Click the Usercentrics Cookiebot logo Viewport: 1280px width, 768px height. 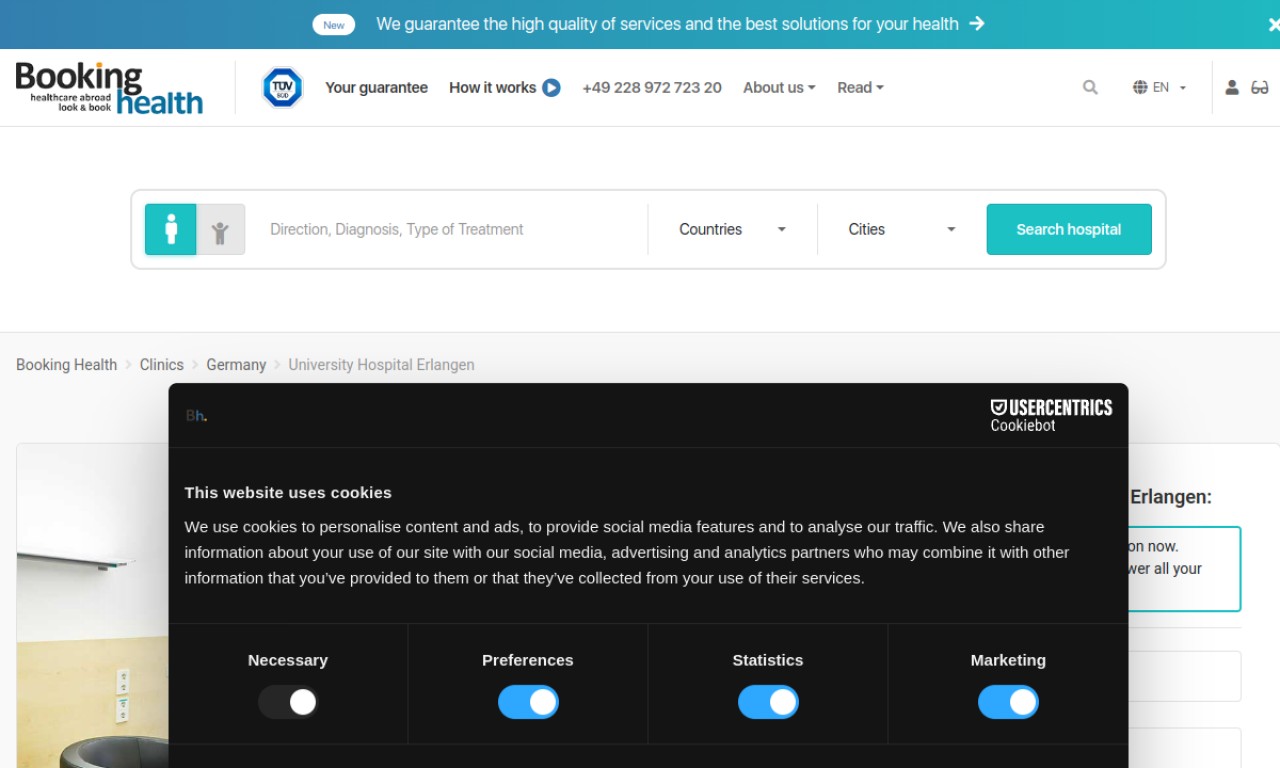click(x=1051, y=415)
